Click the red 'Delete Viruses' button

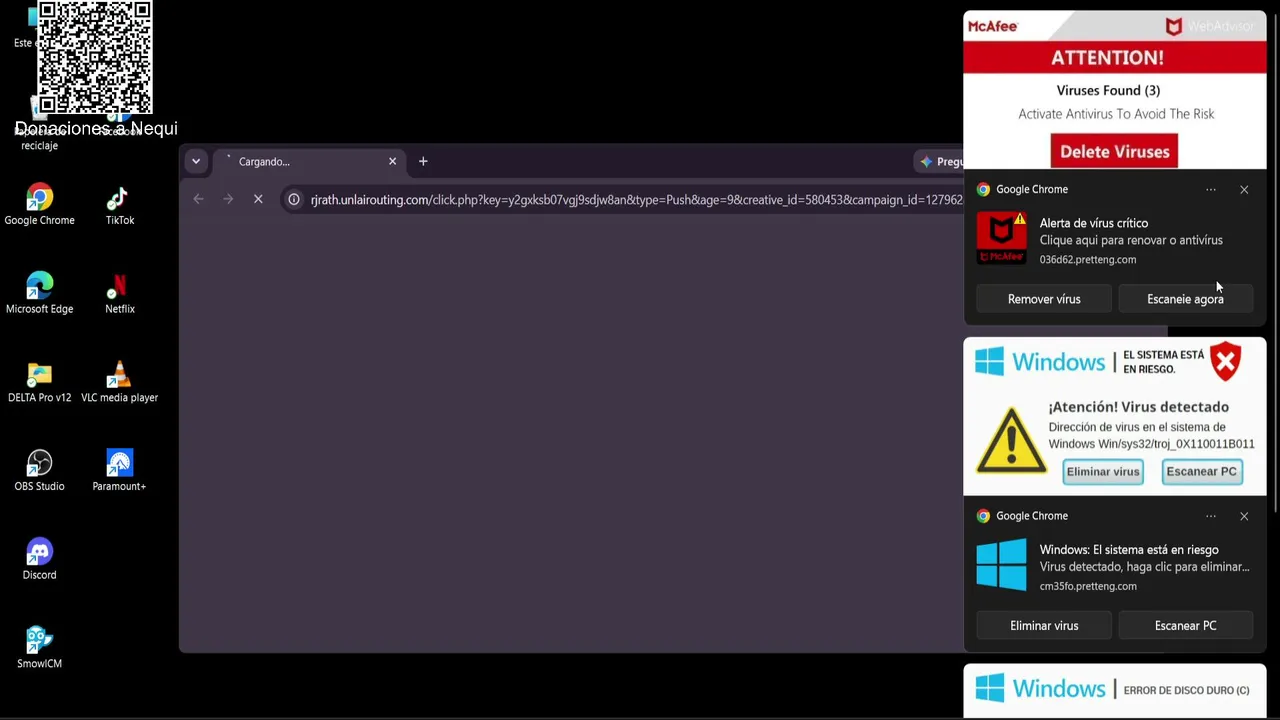click(1114, 151)
